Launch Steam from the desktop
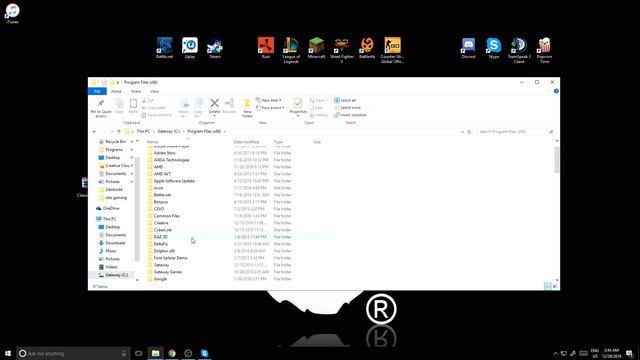 215,48
